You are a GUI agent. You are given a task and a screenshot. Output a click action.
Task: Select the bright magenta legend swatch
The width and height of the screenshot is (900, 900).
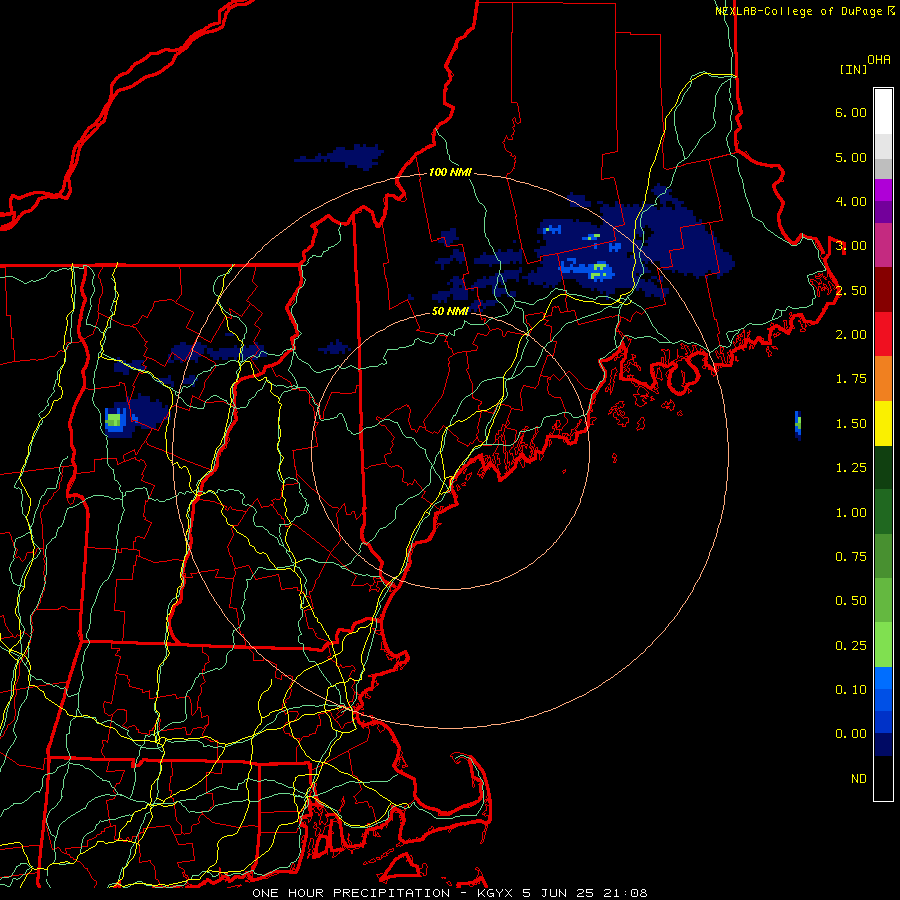pyautogui.click(x=883, y=190)
